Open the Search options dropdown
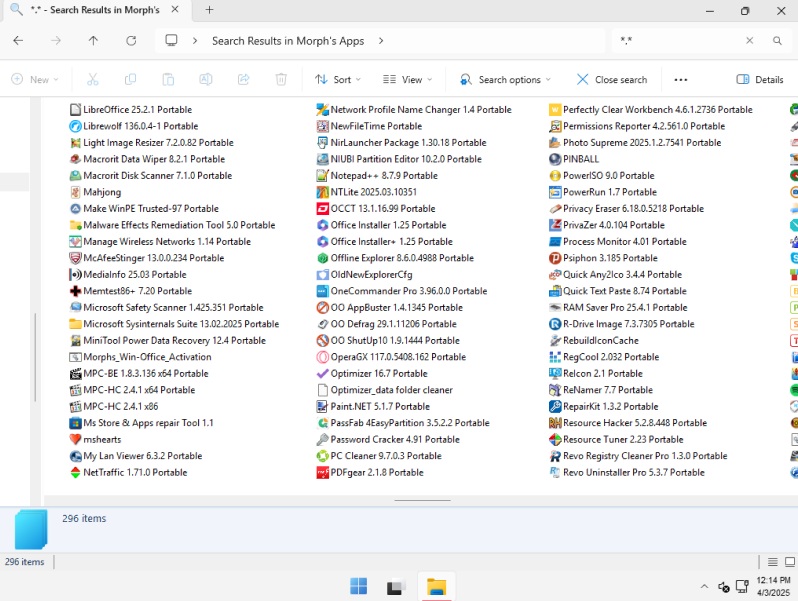Viewport: 798px width, 601px height. (505, 79)
